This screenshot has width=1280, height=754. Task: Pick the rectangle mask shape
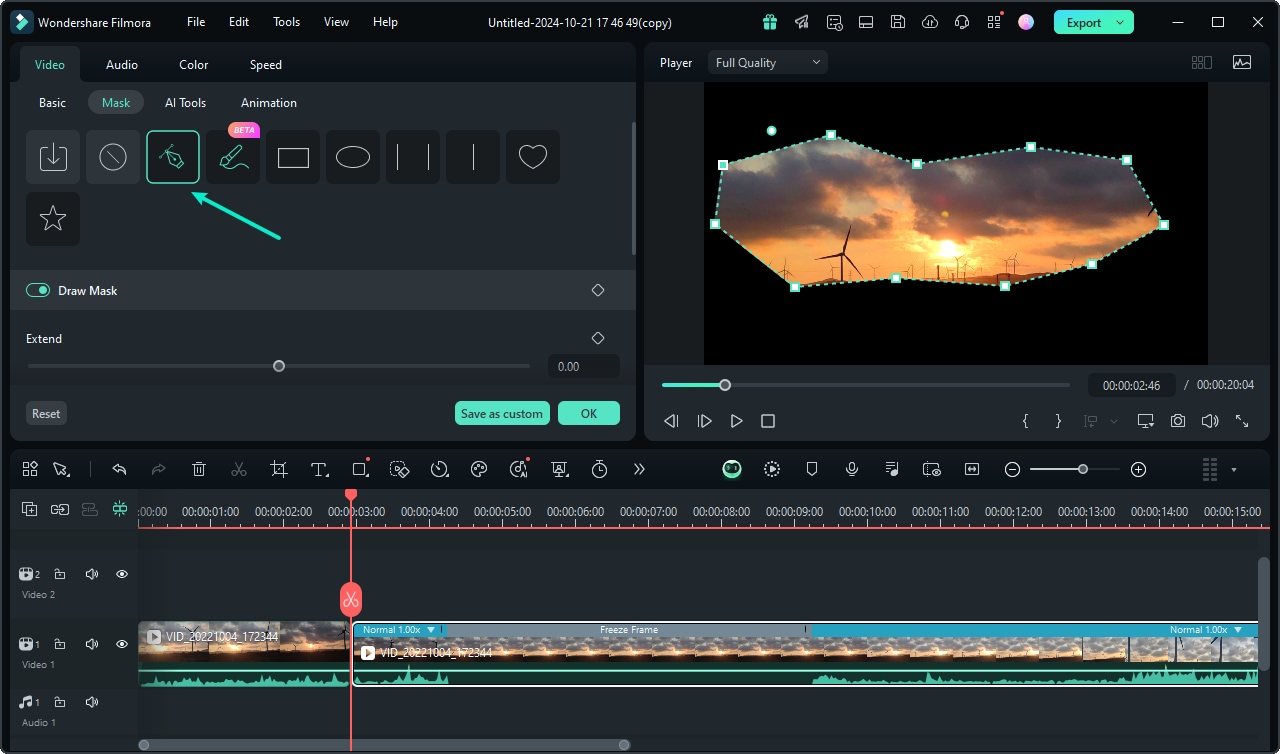pyautogui.click(x=293, y=157)
